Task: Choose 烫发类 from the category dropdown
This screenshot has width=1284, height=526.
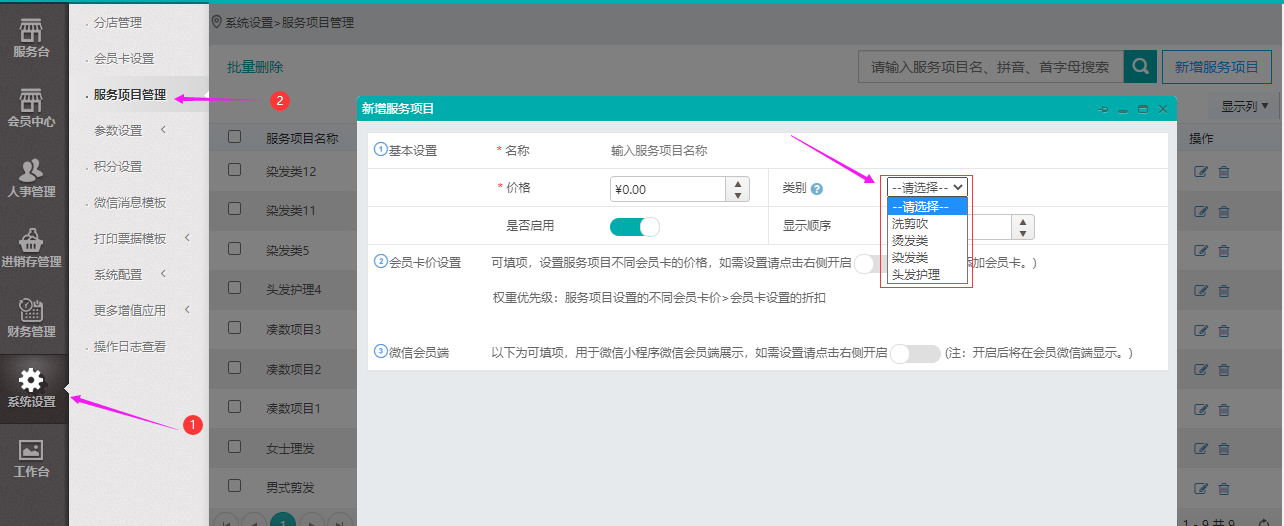Action: (x=909, y=241)
